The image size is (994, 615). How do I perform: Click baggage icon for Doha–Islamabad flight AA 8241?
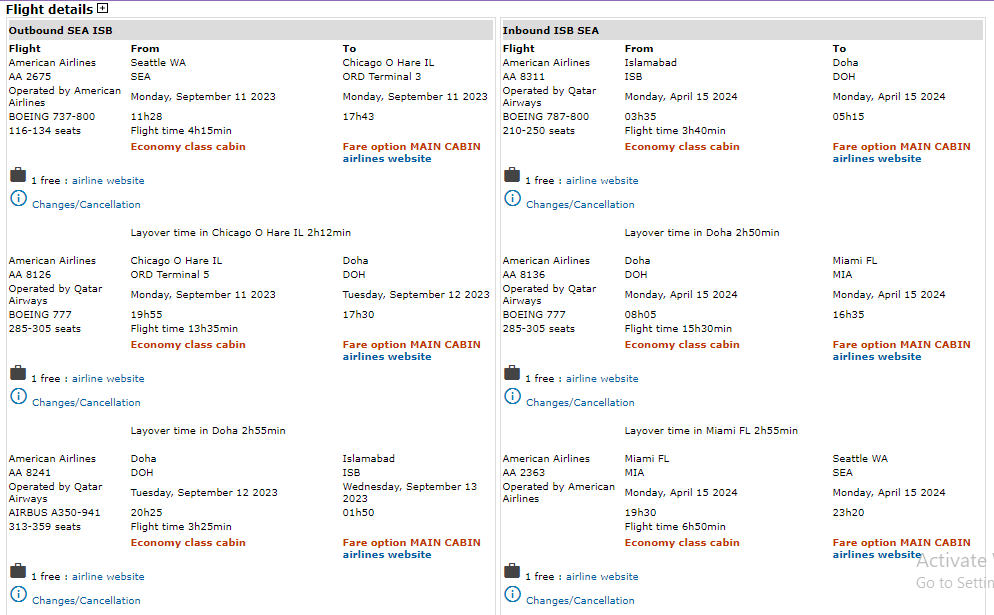tap(18, 572)
